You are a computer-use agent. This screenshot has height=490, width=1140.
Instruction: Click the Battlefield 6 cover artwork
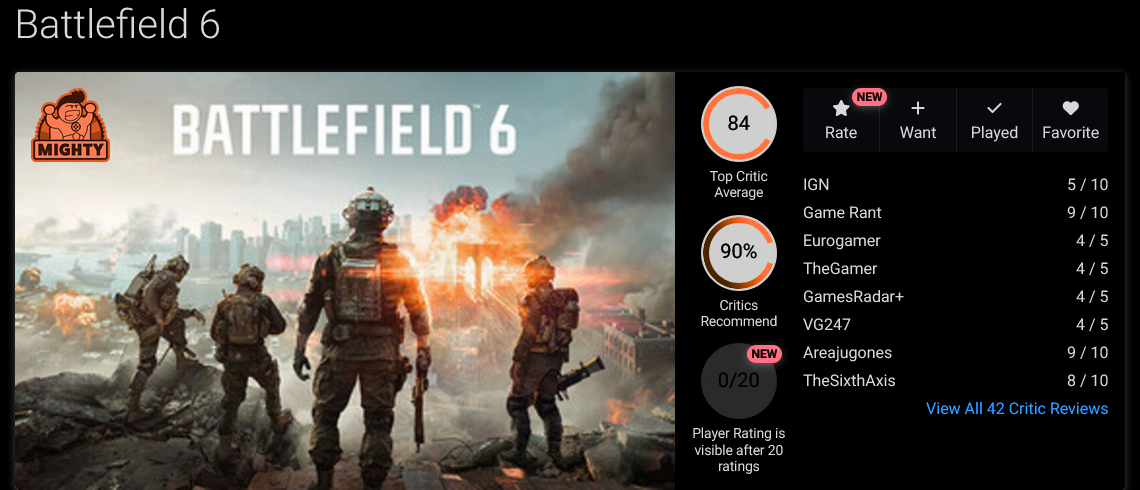pyautogui.click(x=345, y=281)
